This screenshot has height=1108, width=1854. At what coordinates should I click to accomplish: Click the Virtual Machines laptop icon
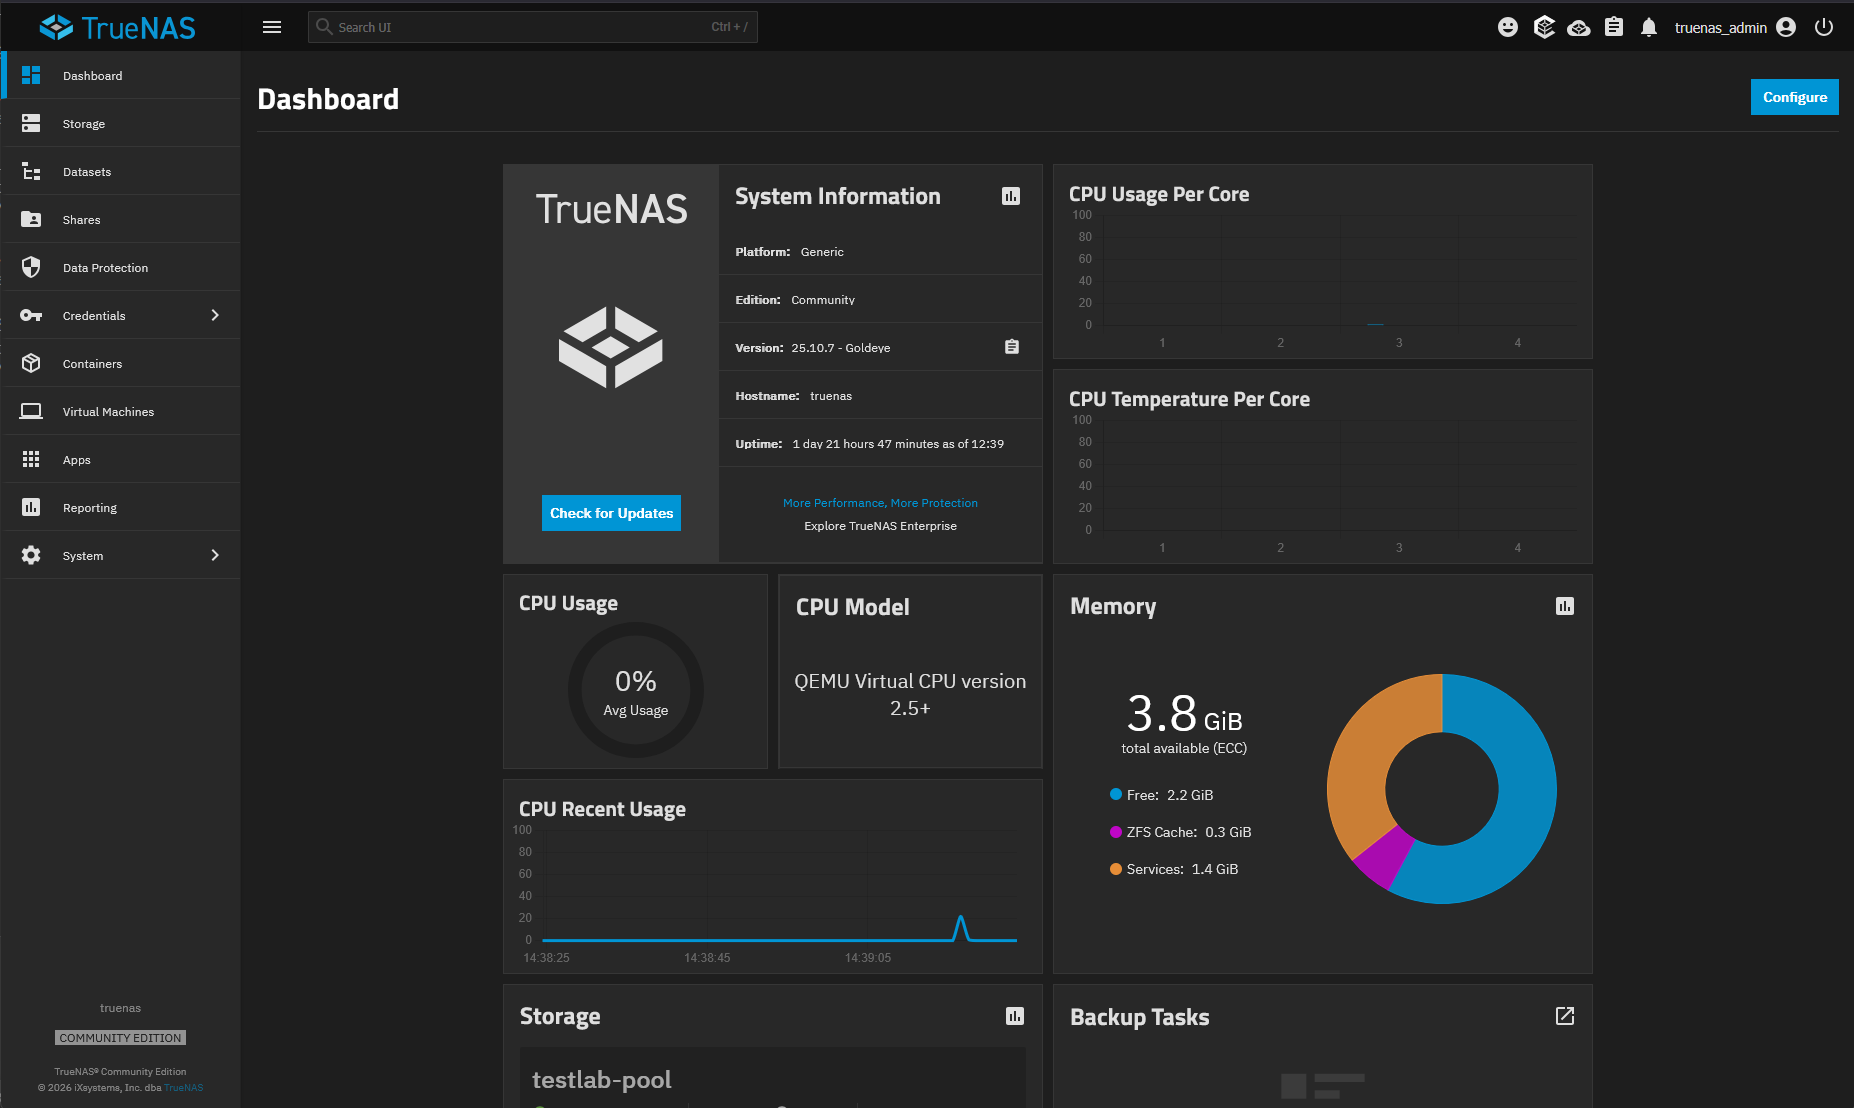coord(31,411)
